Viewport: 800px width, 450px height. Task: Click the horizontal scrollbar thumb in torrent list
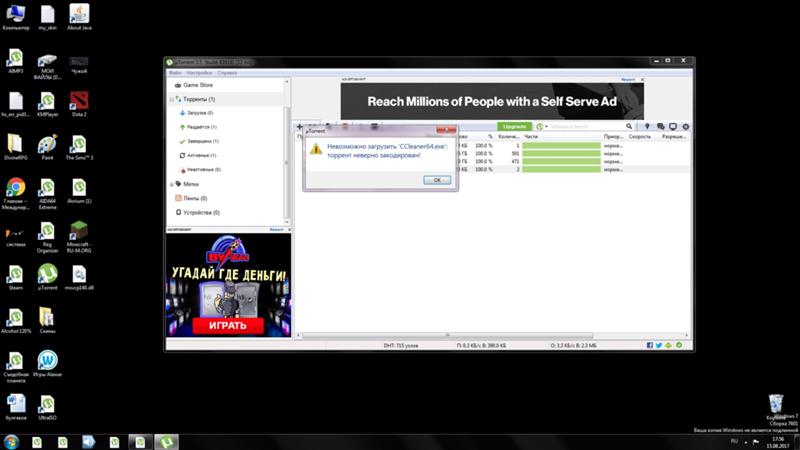tap(448, 335)
